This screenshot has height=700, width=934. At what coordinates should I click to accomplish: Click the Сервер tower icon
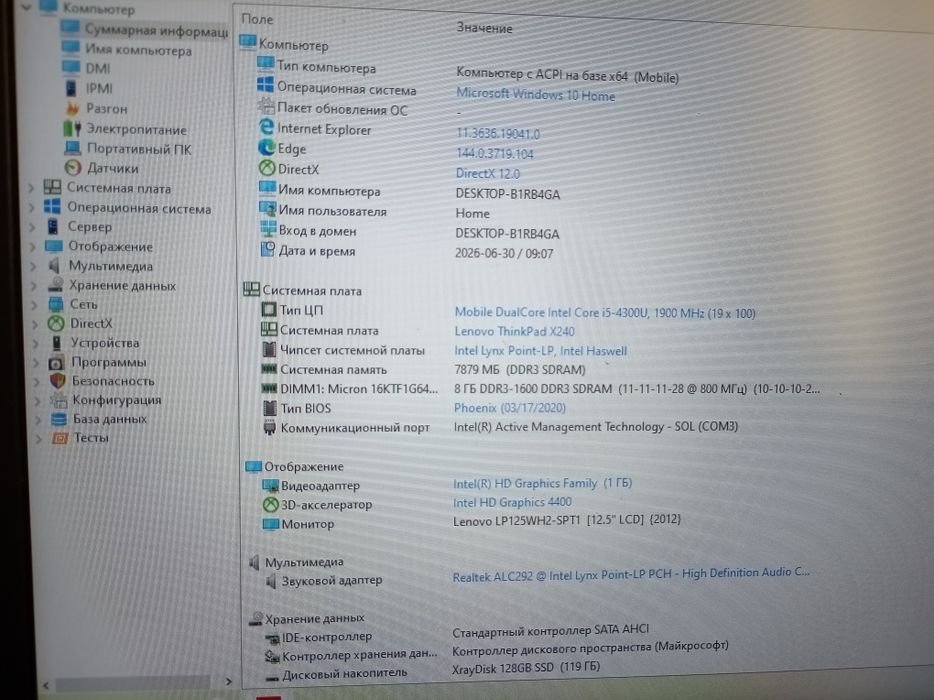(54, 226)
